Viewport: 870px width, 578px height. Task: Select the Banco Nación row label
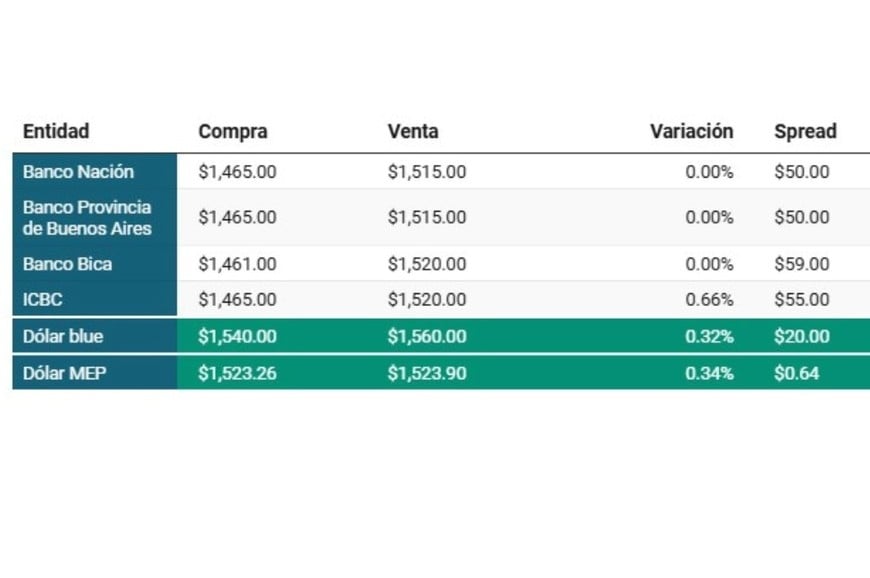coord(78,171)
